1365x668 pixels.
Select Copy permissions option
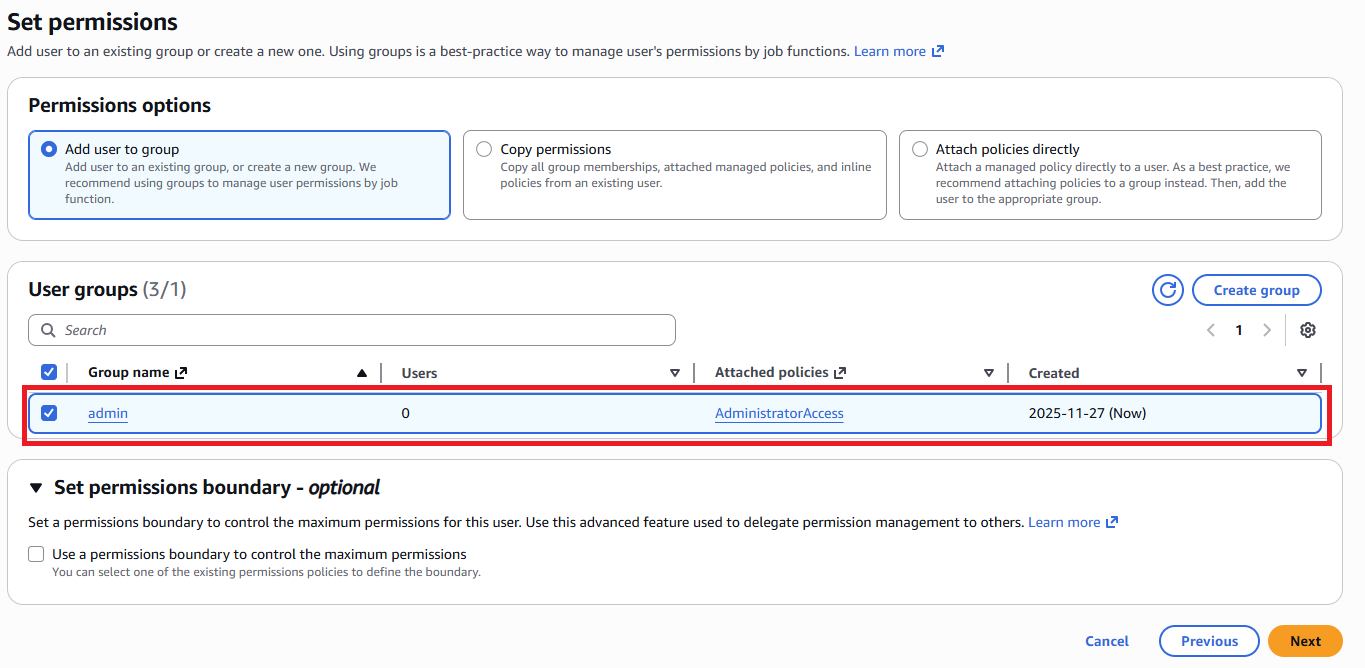[485, 149]
